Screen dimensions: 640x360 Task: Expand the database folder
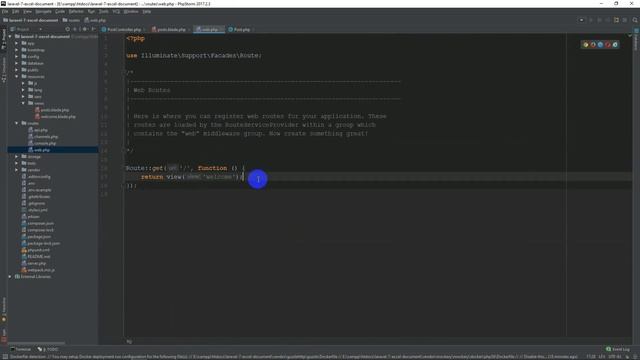tap(17, 63)
